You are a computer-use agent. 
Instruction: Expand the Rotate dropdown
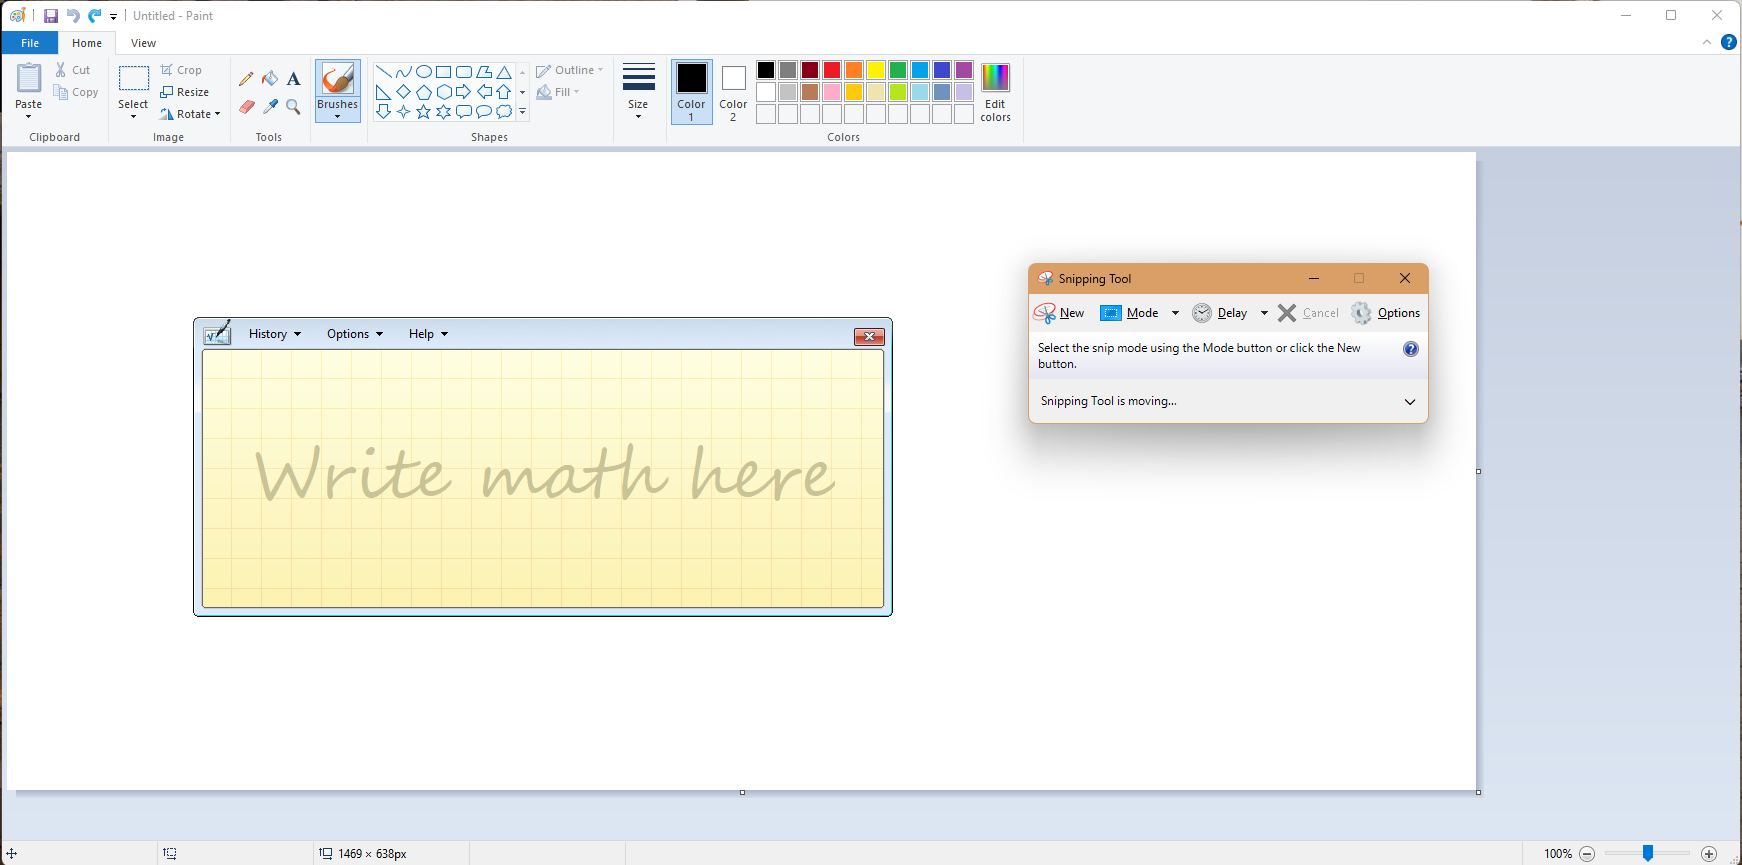pyautogui.click(x=190, y=114)
